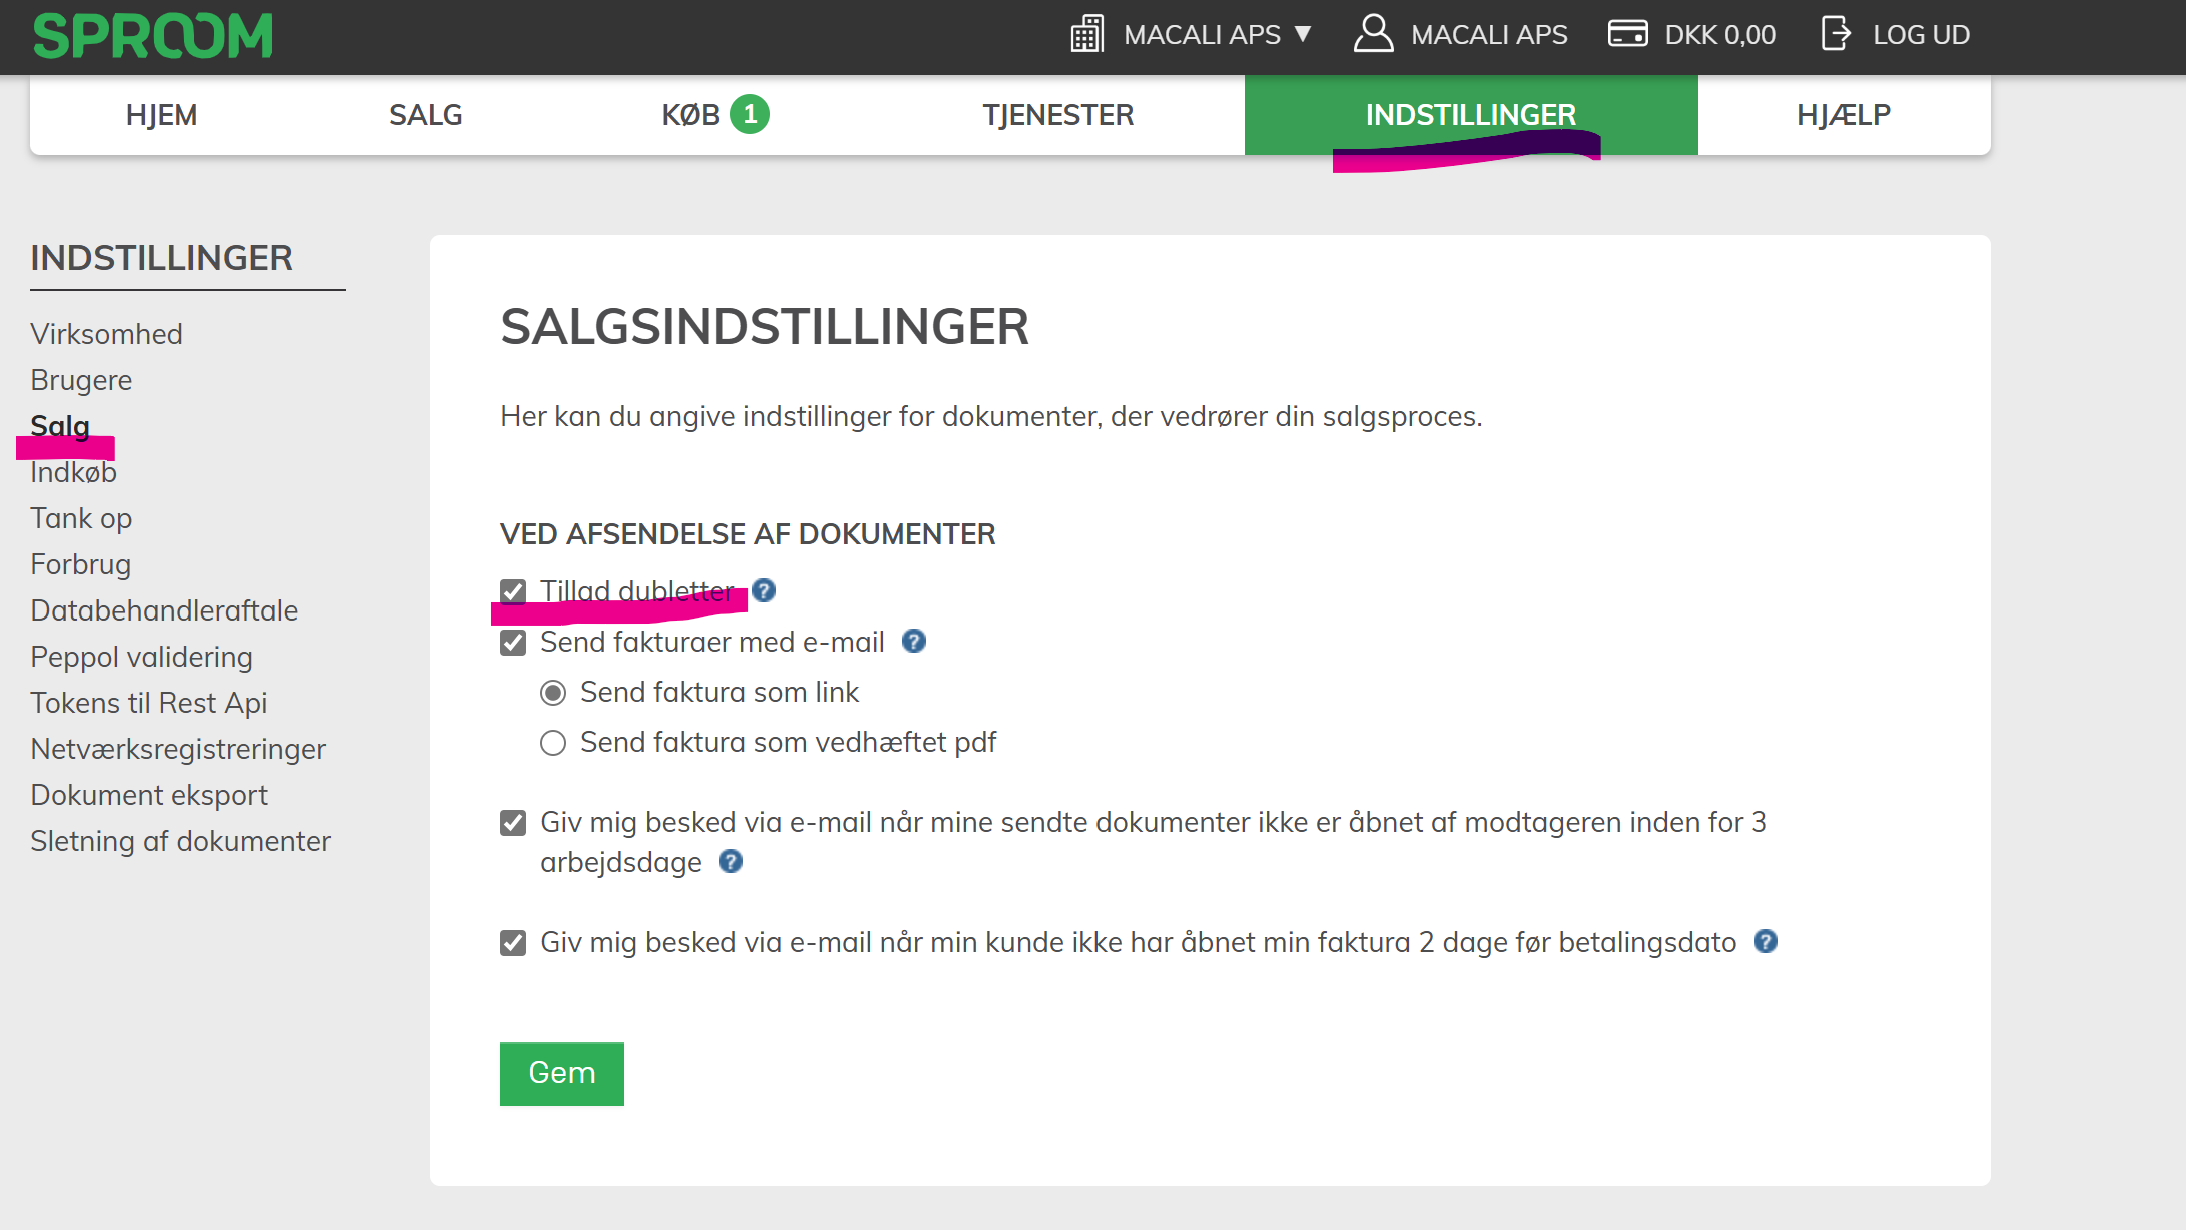
Task: Go to Dokument eksport in sidebar
Action: point(149,795)
